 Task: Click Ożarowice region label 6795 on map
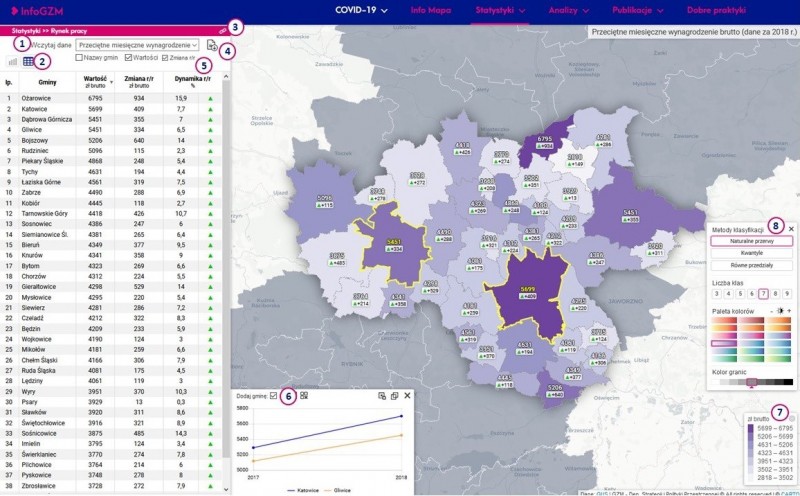(x=544, y=139)
